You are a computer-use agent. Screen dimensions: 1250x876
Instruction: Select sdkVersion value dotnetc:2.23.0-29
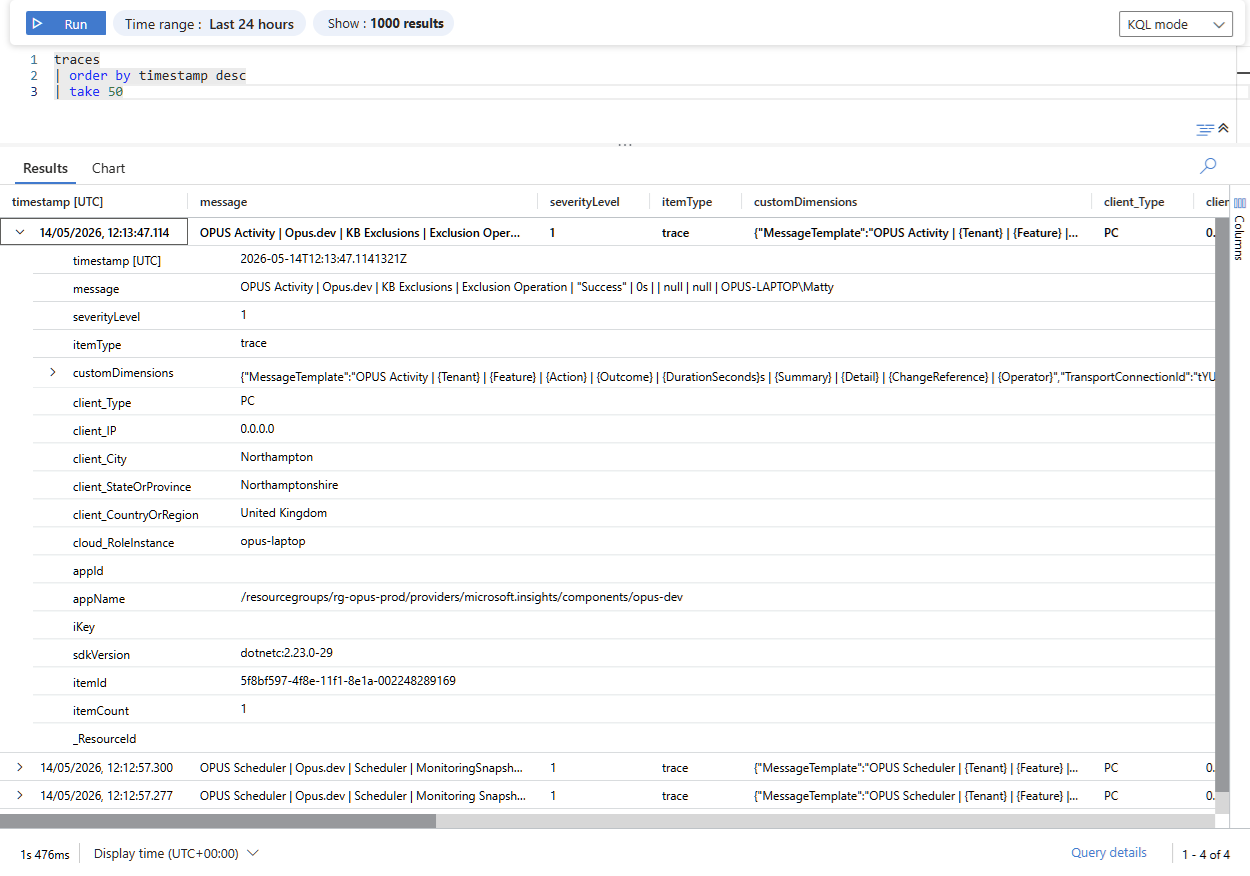(x=286, y=652)
